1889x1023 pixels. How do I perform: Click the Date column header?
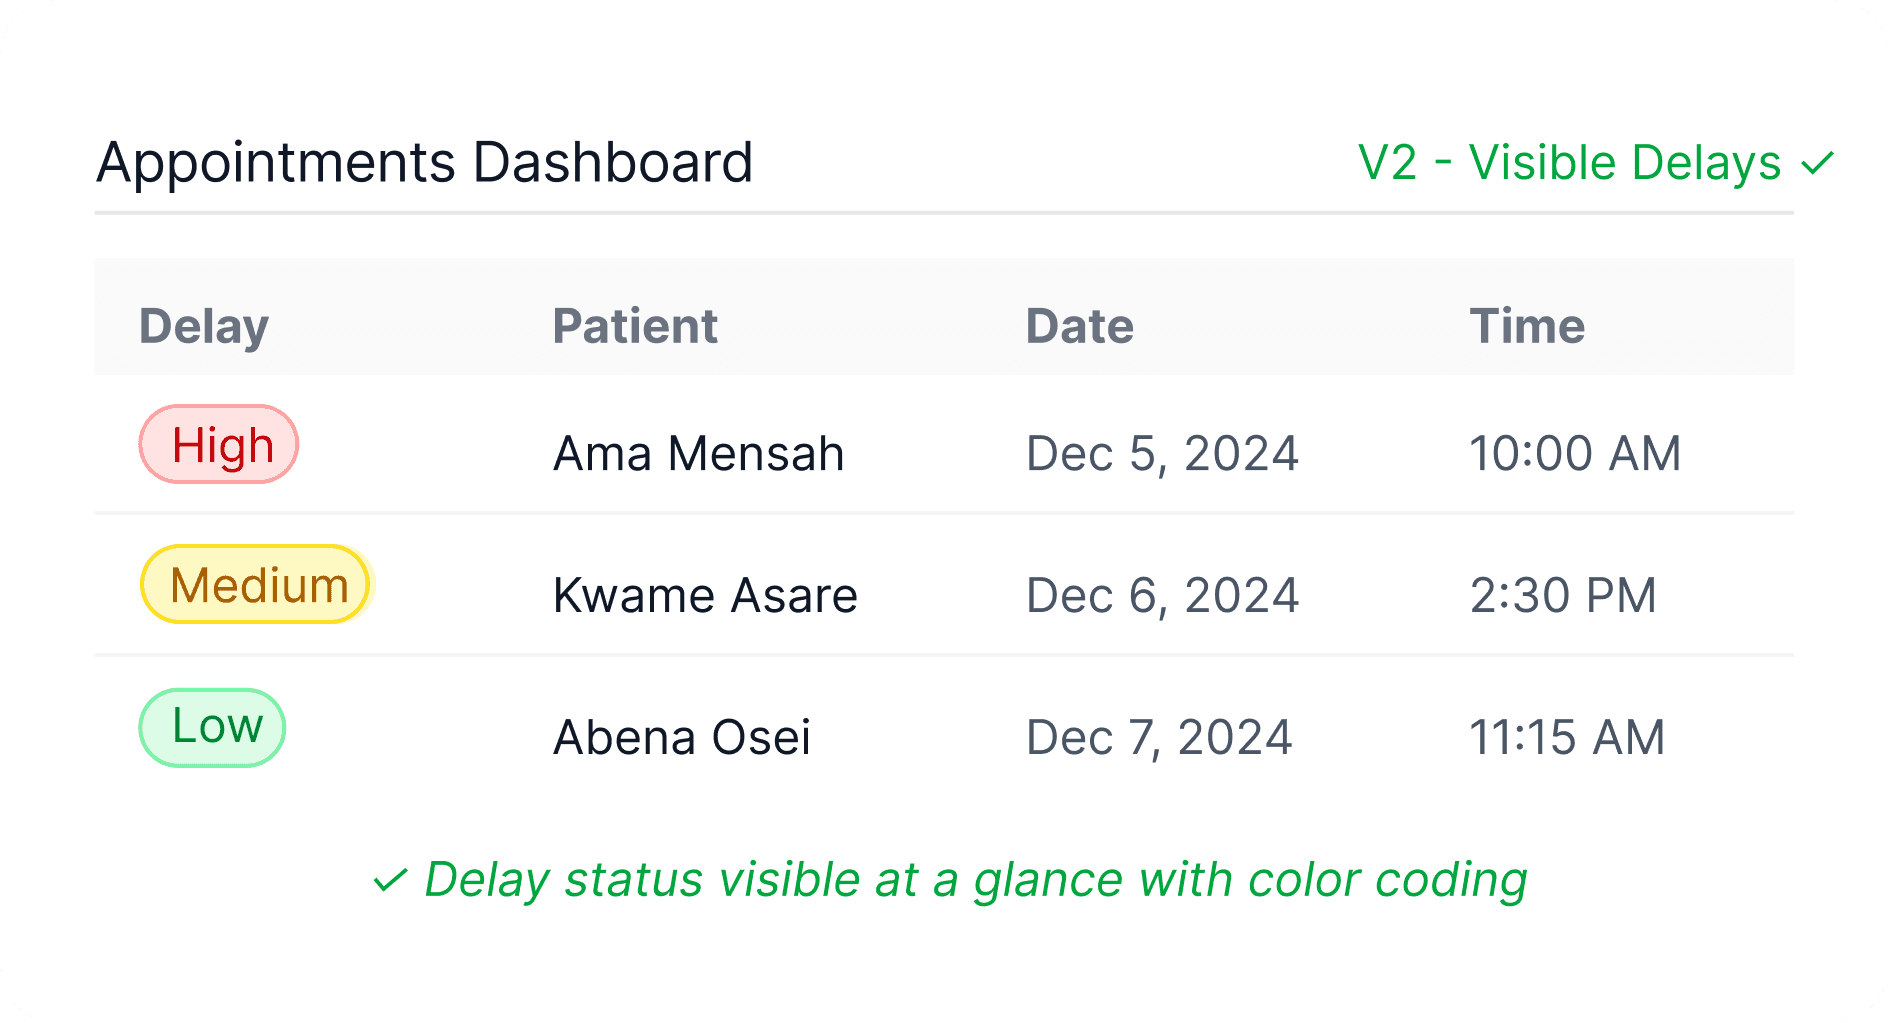pyautogui.click(x=1080, y=326)
